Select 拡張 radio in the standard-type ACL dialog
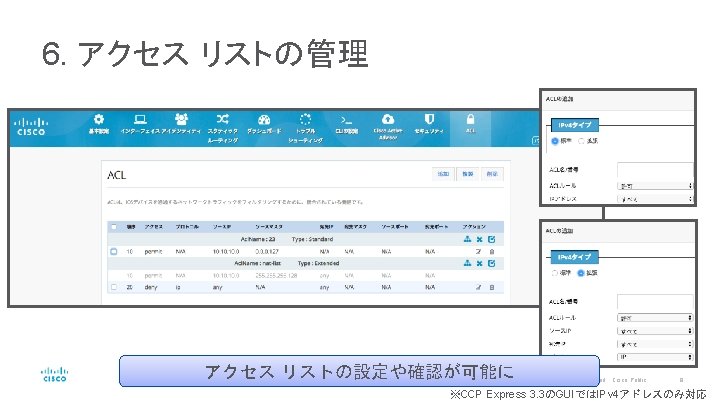Viewport: 720px width, 405px height. pos(581,141)
